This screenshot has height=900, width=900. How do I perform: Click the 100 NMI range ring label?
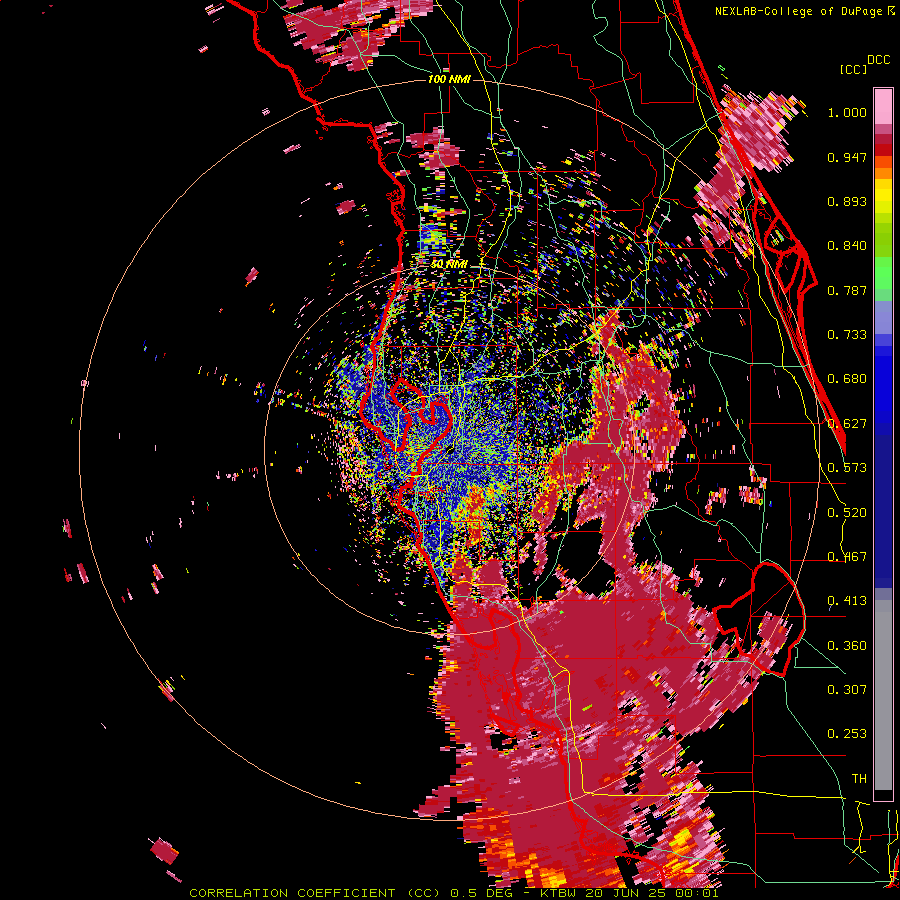click(449, 79)
